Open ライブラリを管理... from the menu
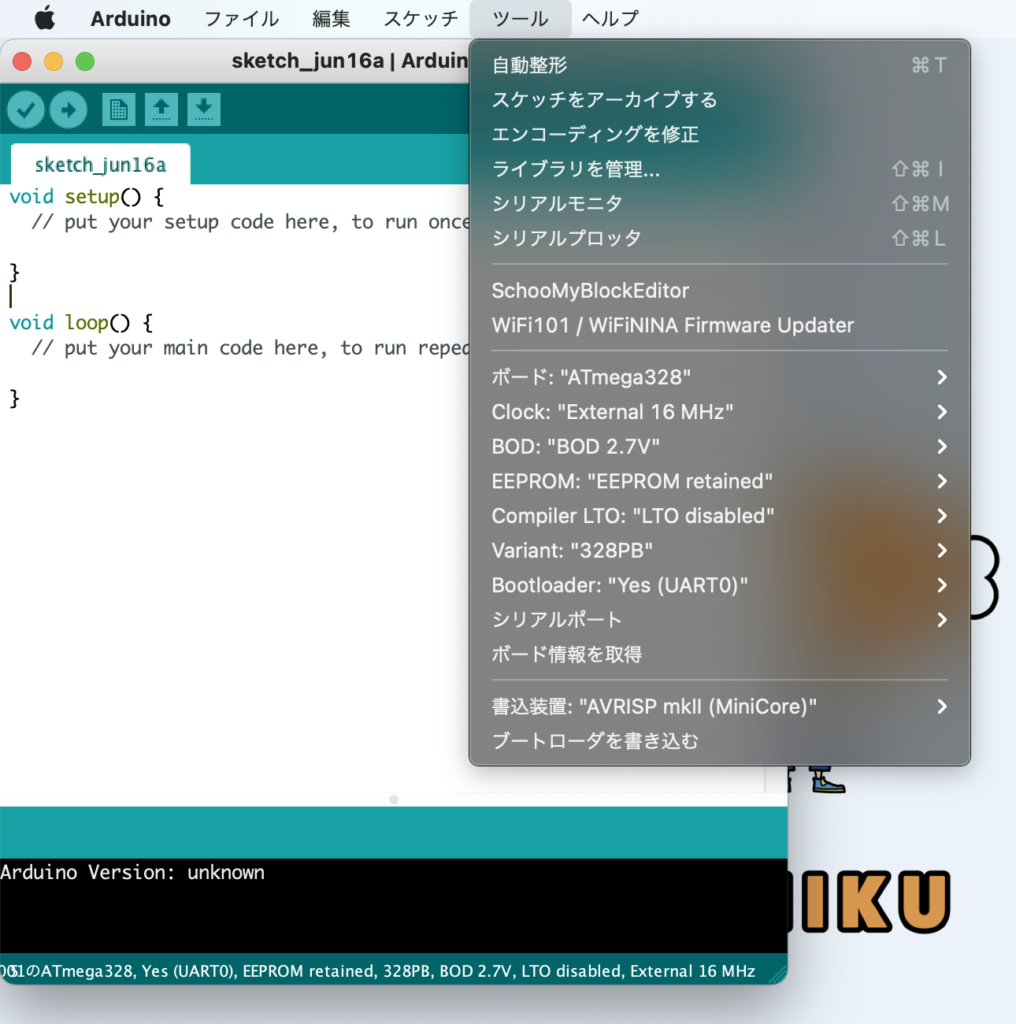 tap(720, 168)
